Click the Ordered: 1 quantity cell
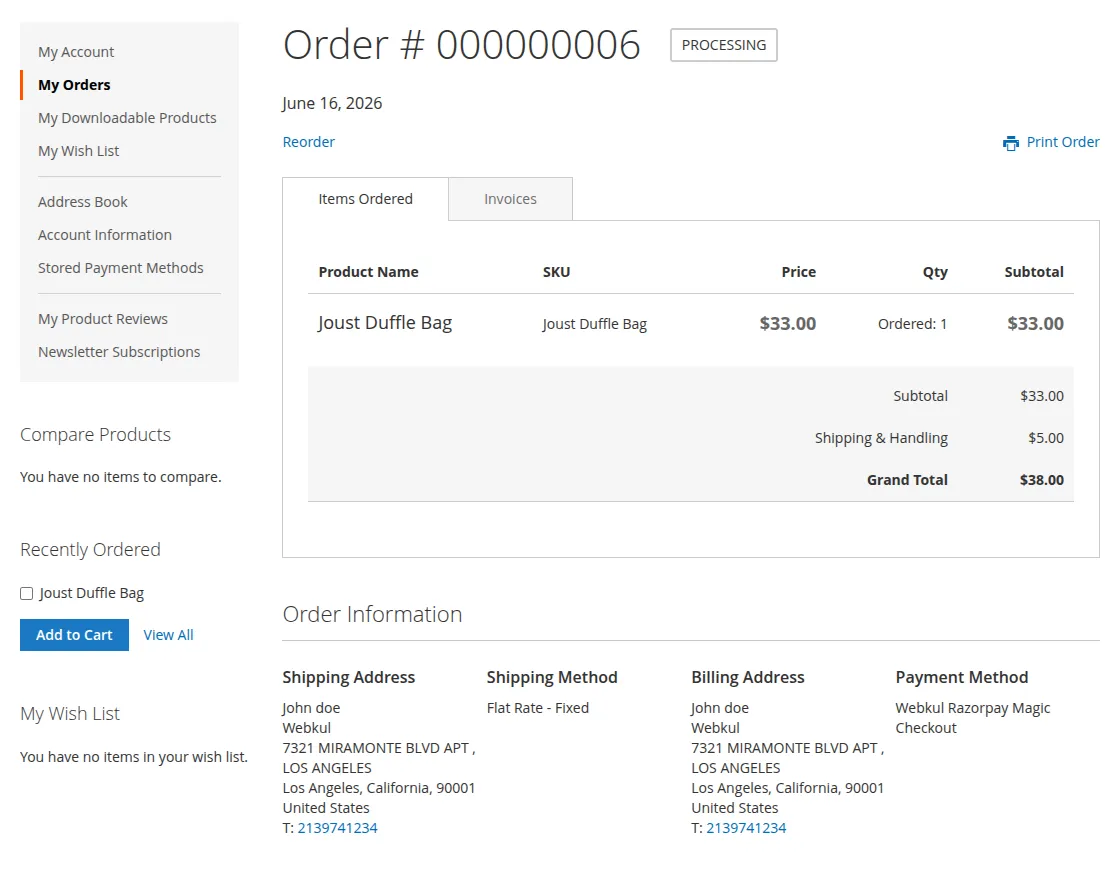1120x880 pixels. click(x=912, y=324)
